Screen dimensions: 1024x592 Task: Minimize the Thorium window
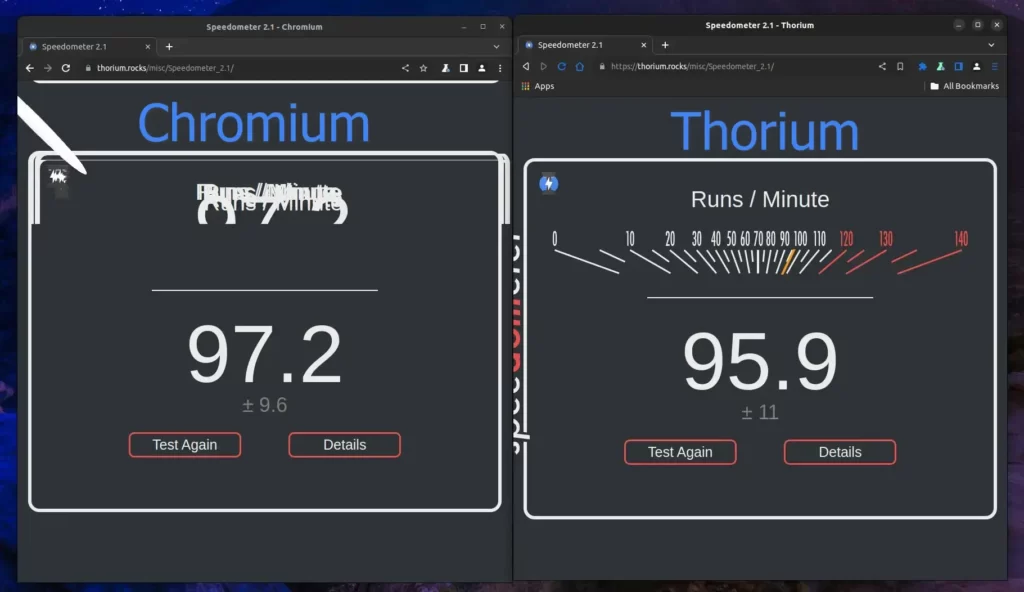[959, 25]
